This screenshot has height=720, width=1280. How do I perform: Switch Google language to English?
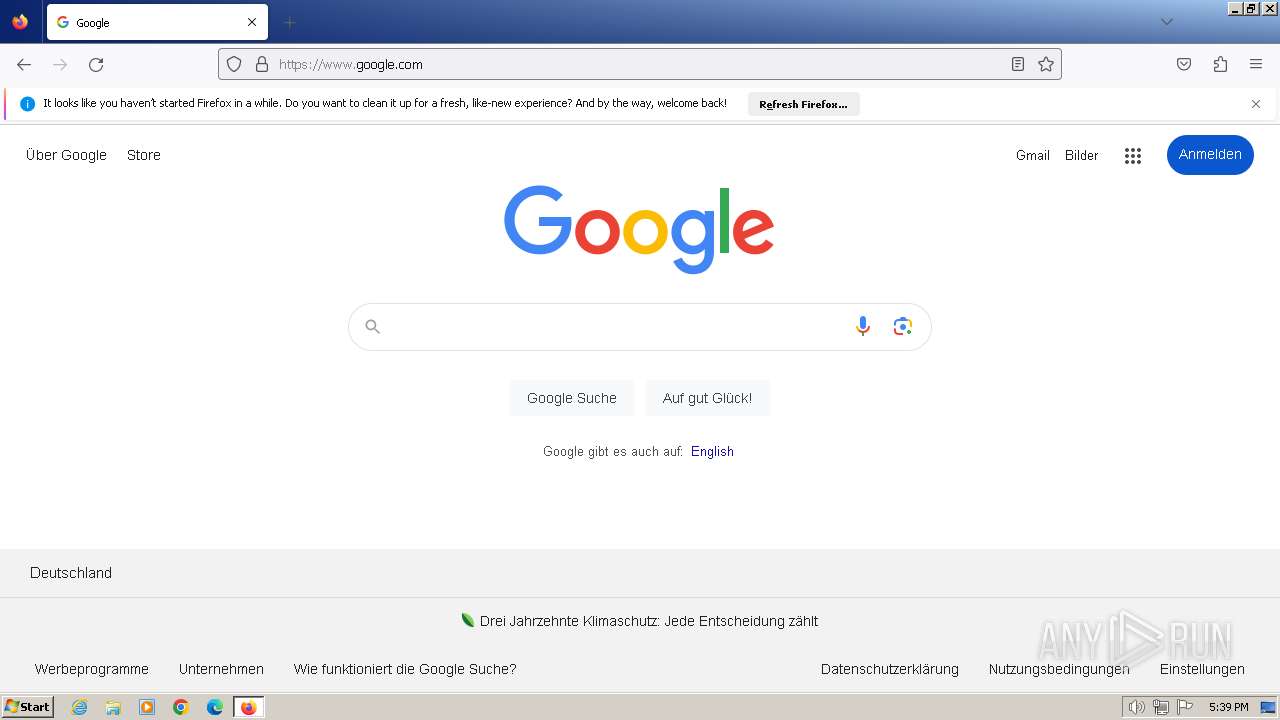(x=712, y=451)
